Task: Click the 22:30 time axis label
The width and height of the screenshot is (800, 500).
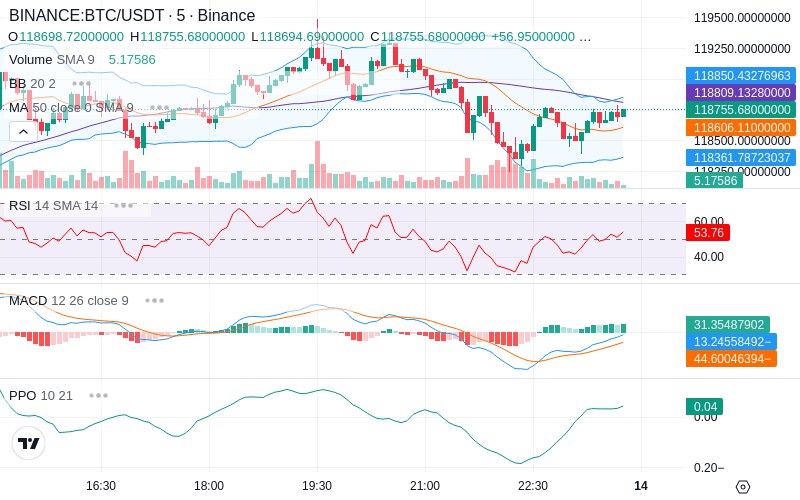Action: (x=533, y=486)
